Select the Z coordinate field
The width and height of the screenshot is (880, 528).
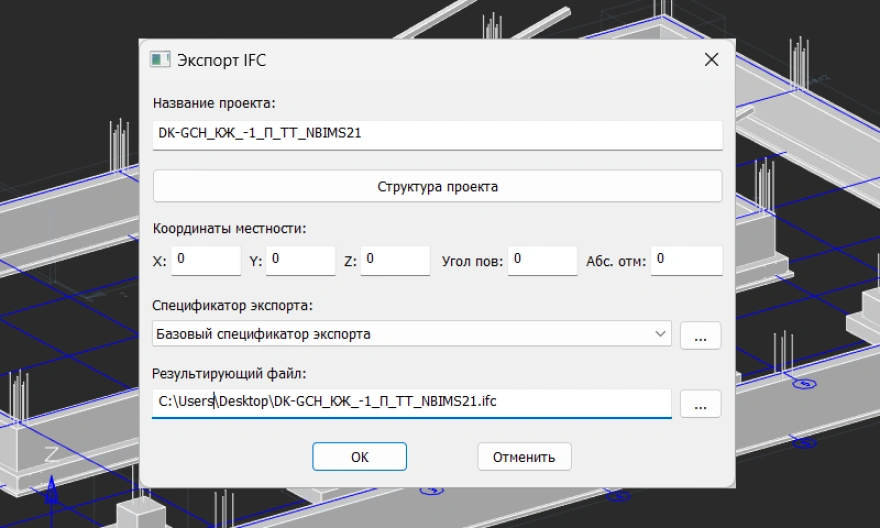coord(395,260)
